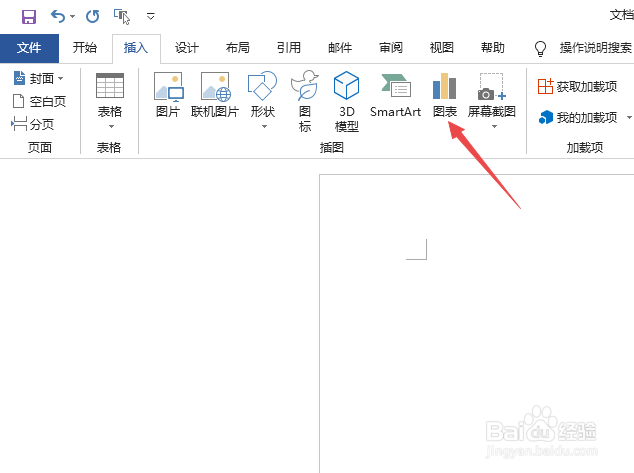Screen dimensions: 634x473
Task: Insert a SmartArt graphic
Action: (x=395, y=95)
